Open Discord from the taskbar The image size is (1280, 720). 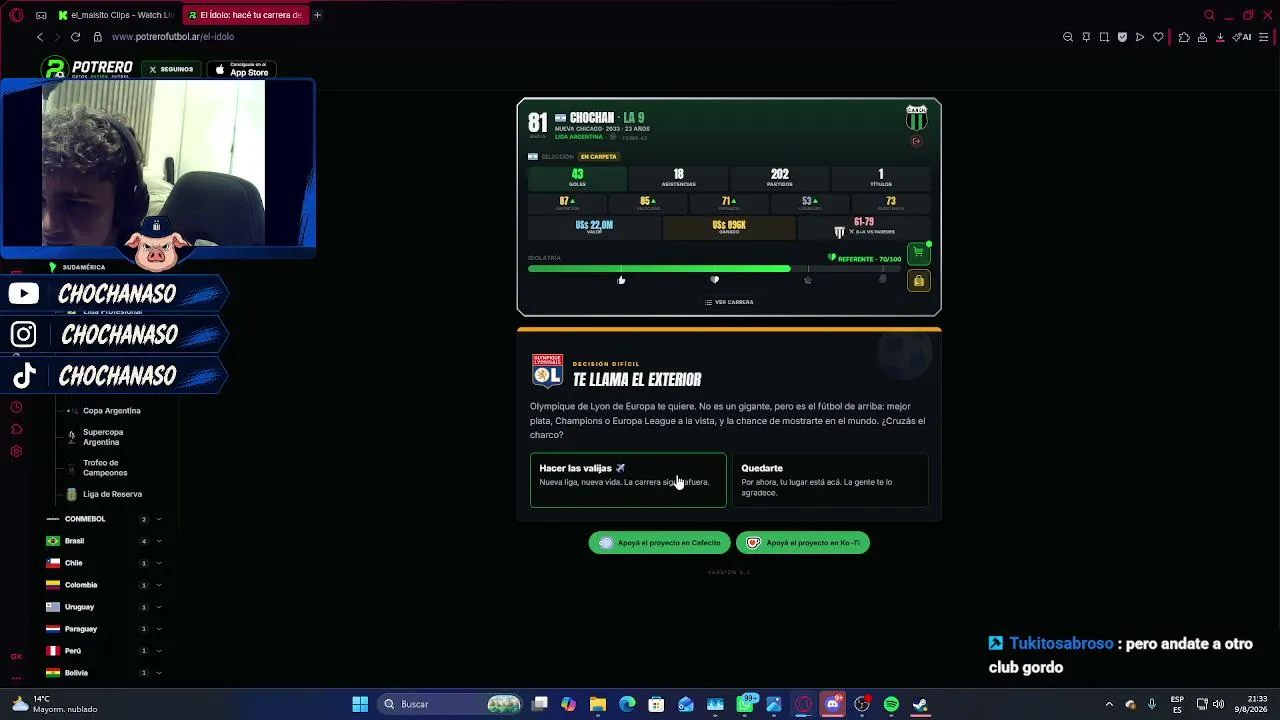[x=832, y=704]
